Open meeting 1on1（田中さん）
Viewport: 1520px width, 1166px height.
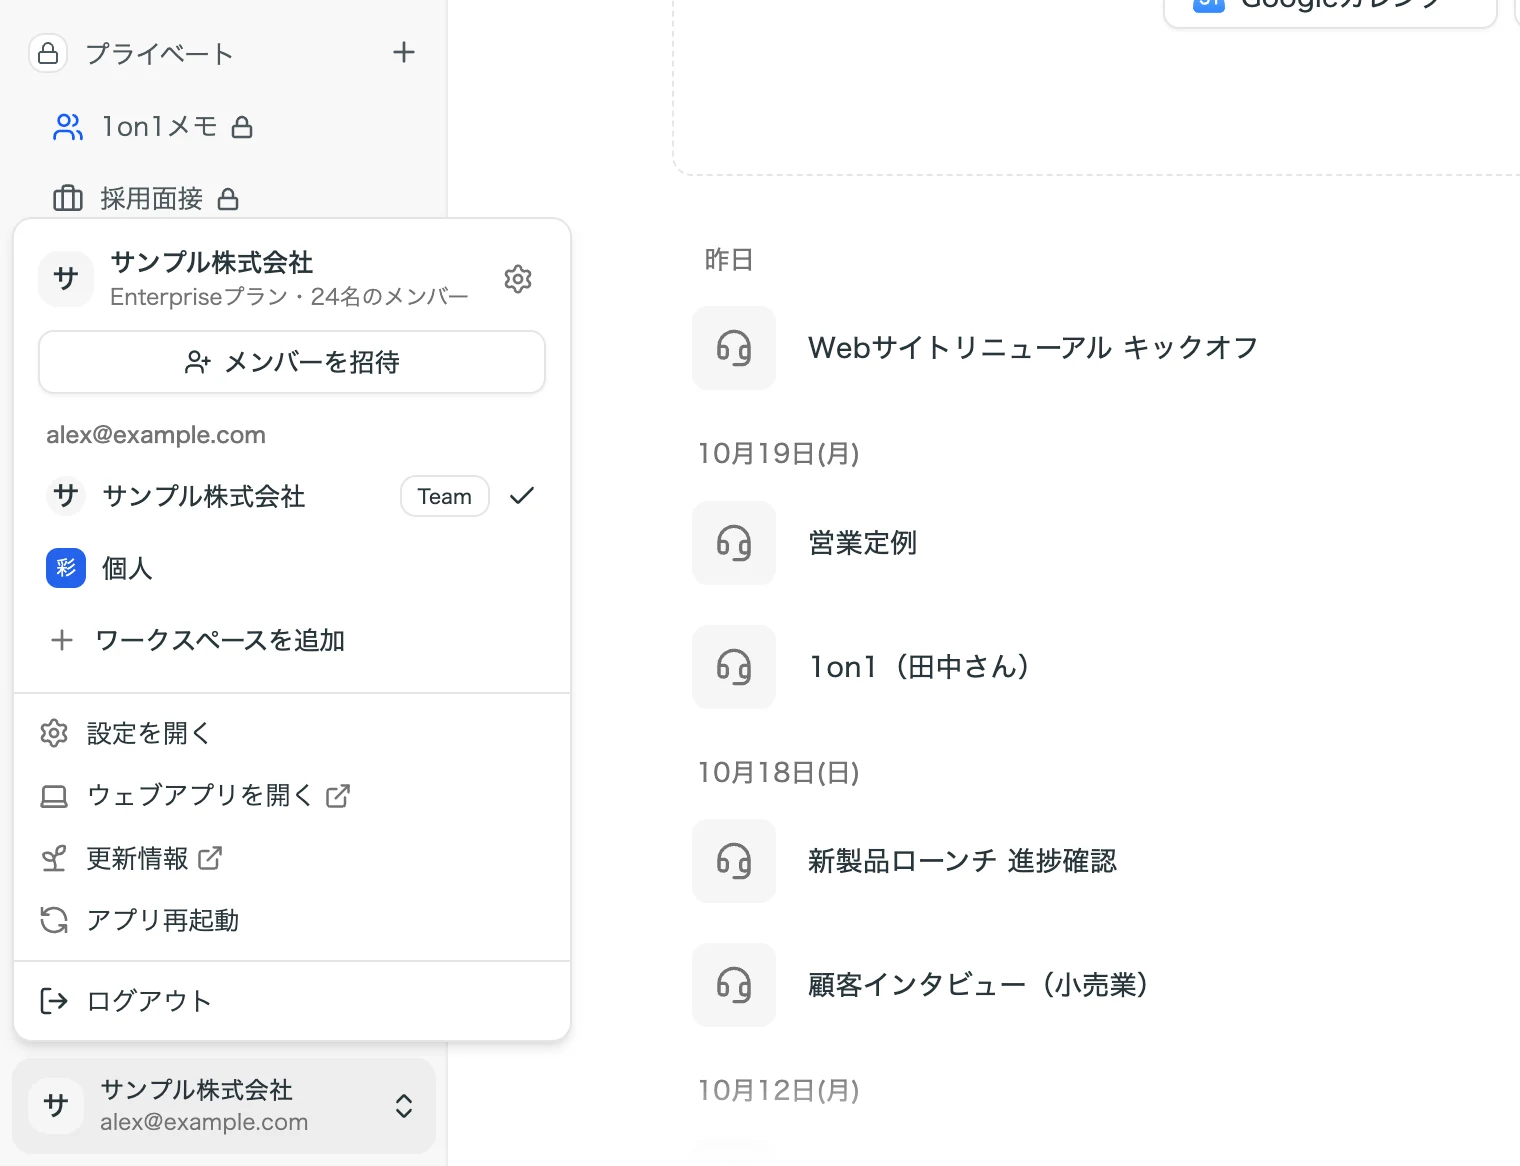tap(919, 667)
